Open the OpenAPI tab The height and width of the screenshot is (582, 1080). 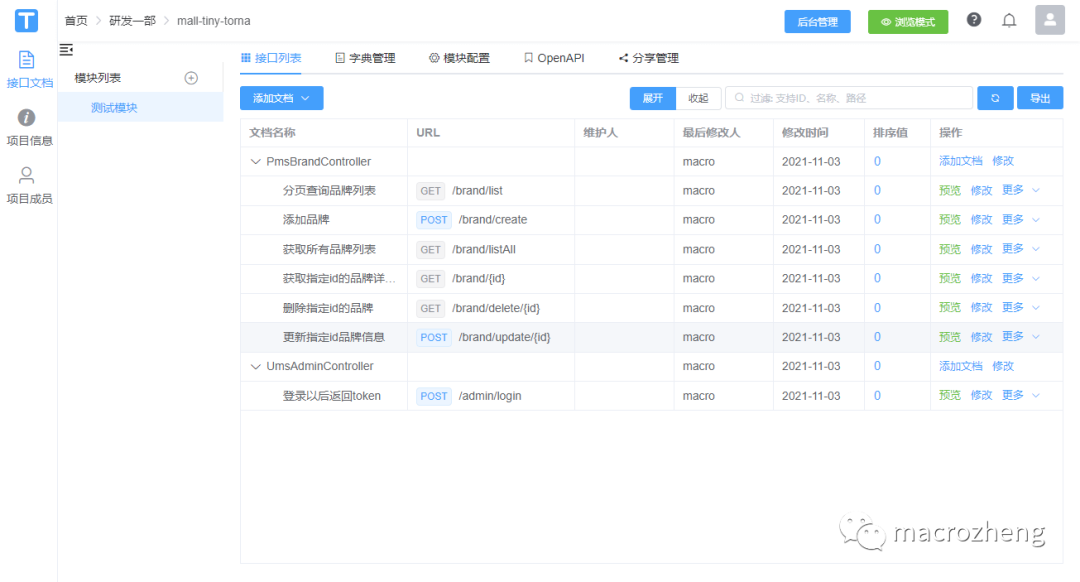[x=553, y=57]
